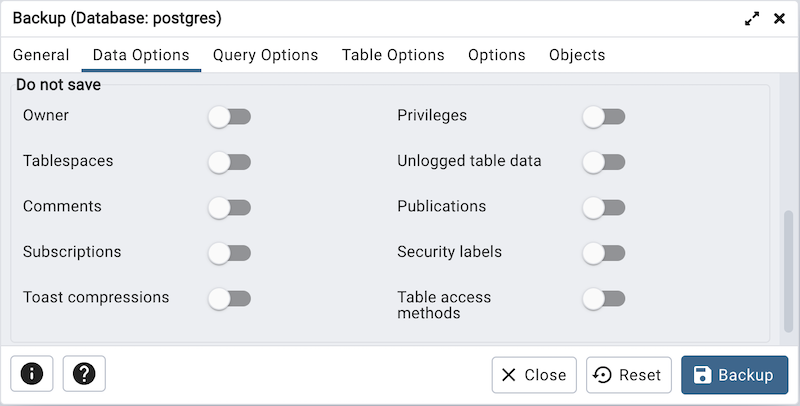The width and height of the screenshot is (800, 406).
Task: Toggle the Owner switch
Action: [229, 117]
